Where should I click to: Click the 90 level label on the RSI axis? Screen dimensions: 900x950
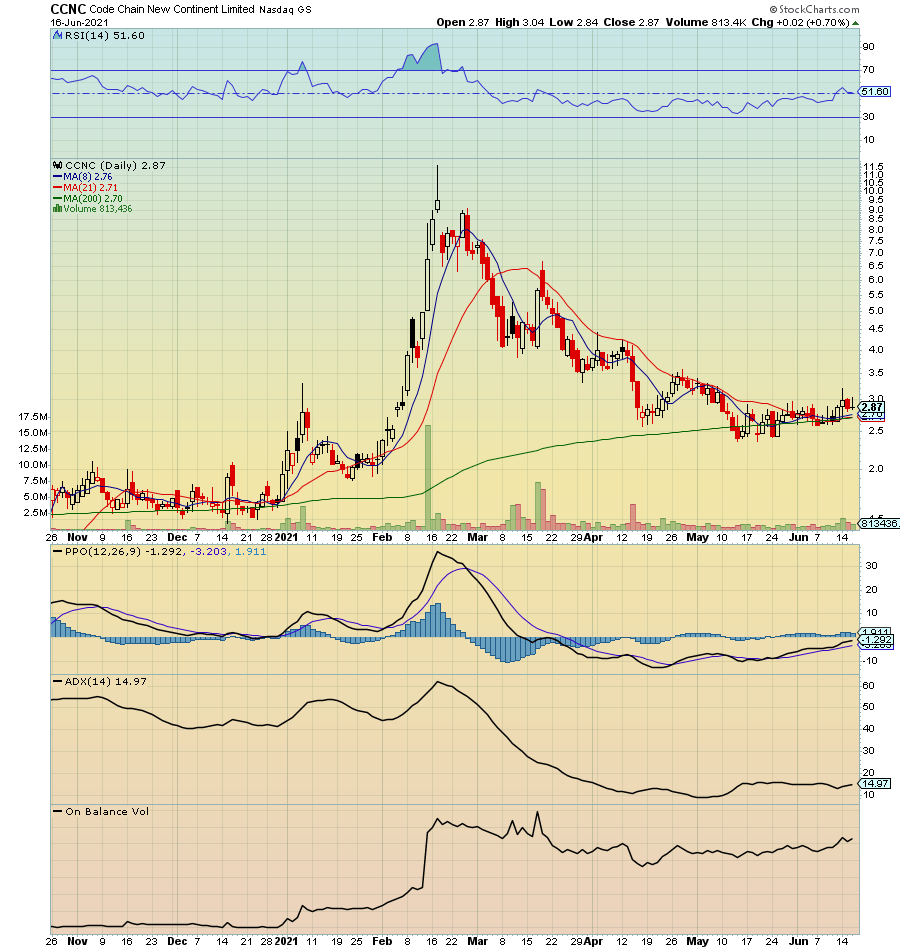pyautogui.click(x=868, y=47)
